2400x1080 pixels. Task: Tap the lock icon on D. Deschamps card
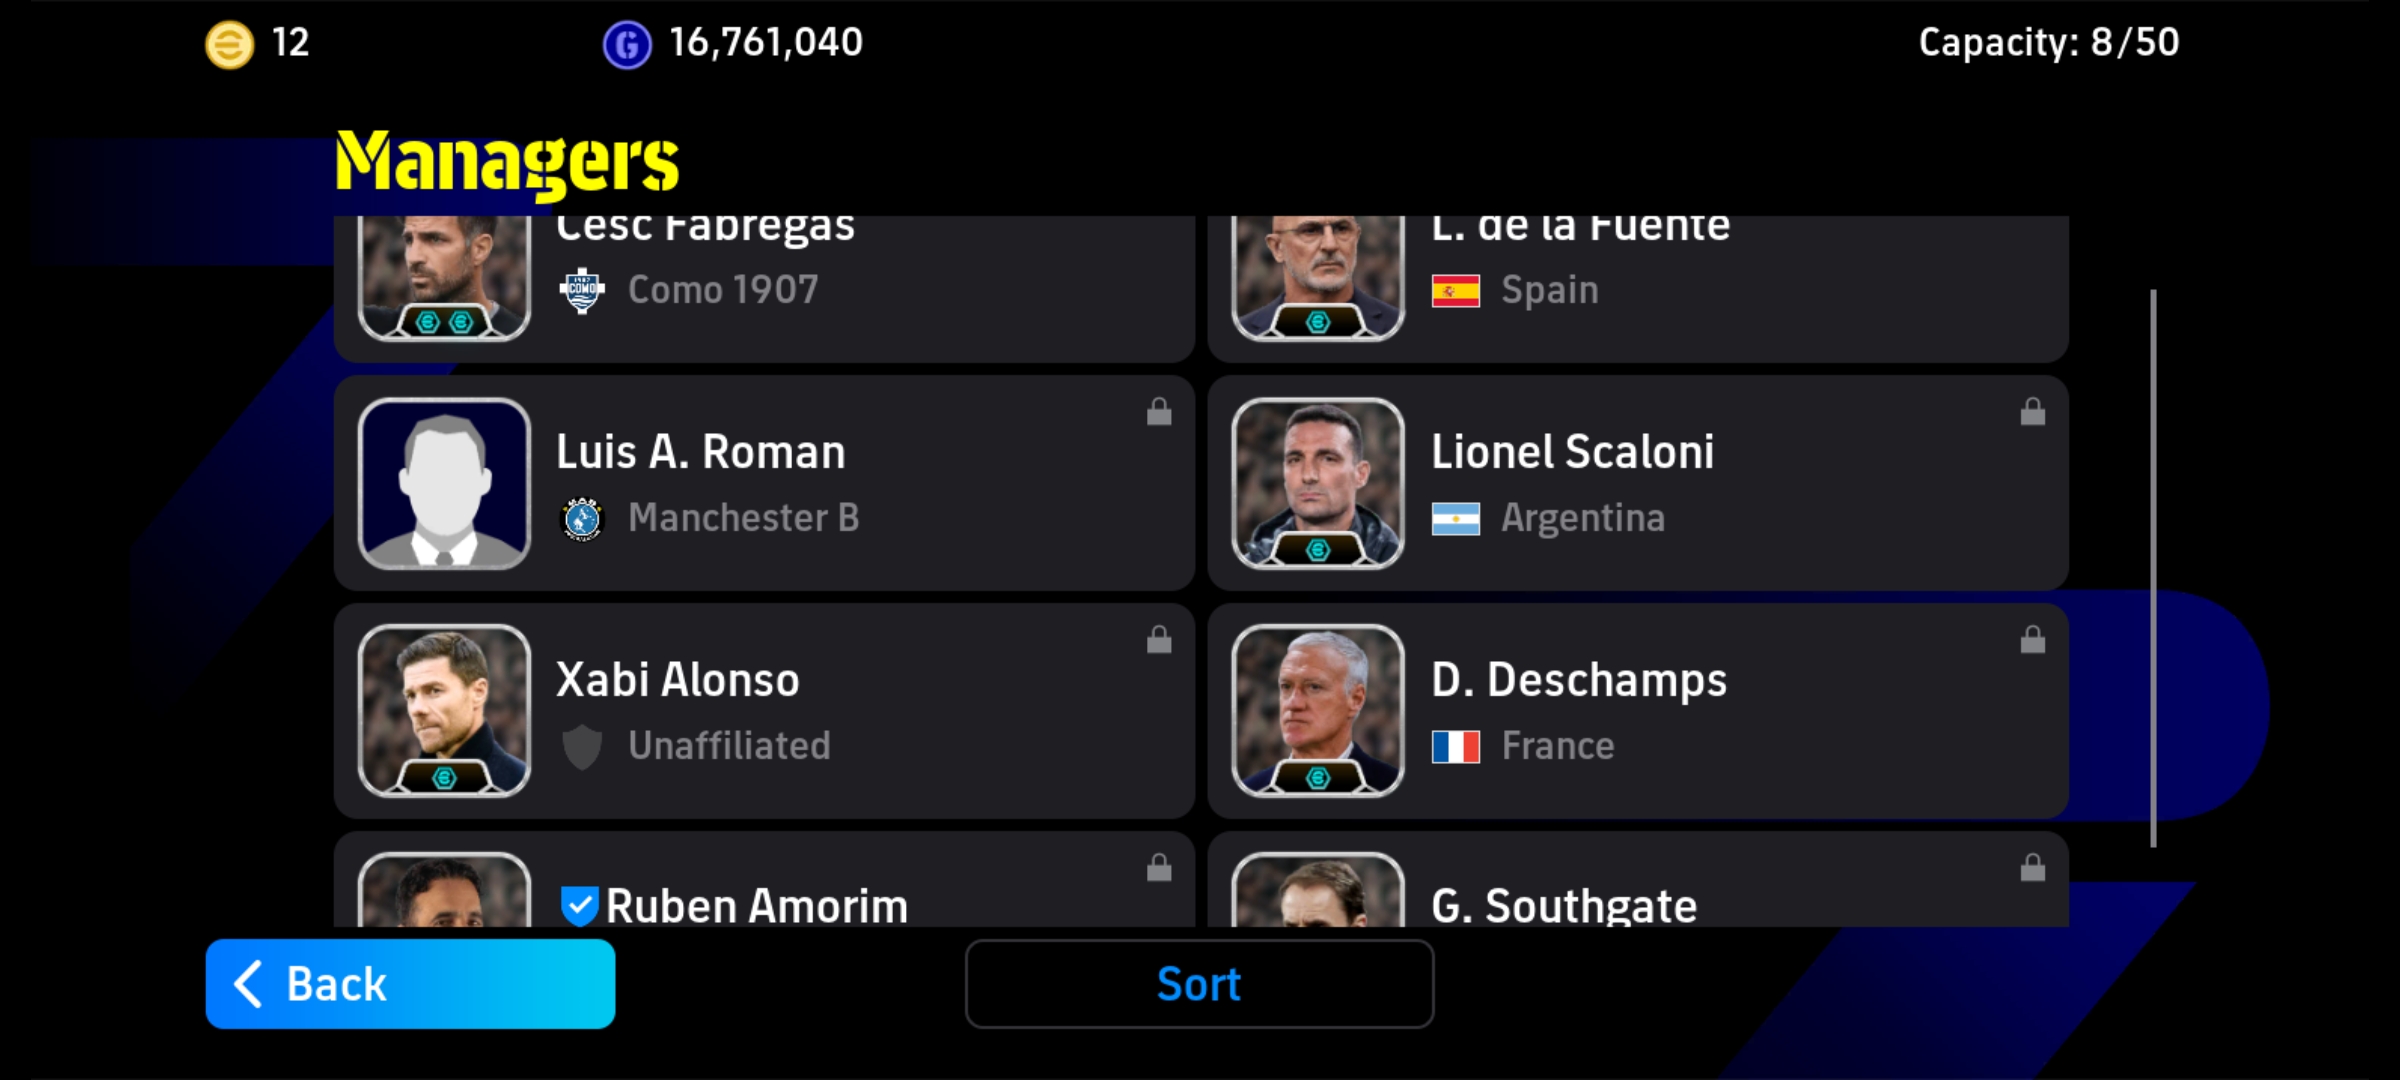(x=2033, y=639)
